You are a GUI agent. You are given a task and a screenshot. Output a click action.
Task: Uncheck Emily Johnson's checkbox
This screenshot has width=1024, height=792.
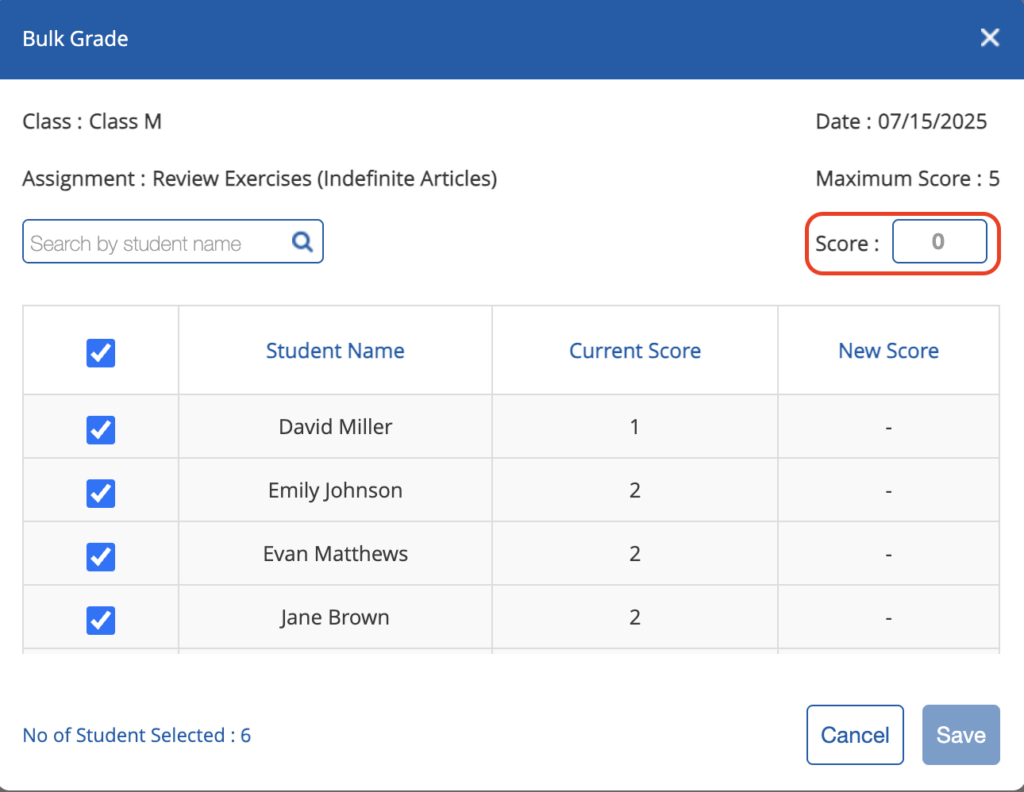(101, 493)
